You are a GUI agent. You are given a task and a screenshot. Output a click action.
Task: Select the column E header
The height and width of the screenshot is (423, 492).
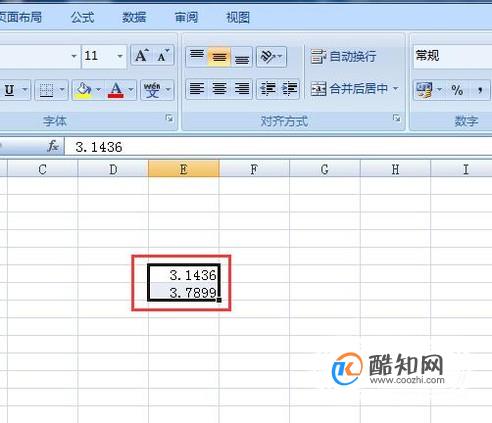click(x=184, y=169)
